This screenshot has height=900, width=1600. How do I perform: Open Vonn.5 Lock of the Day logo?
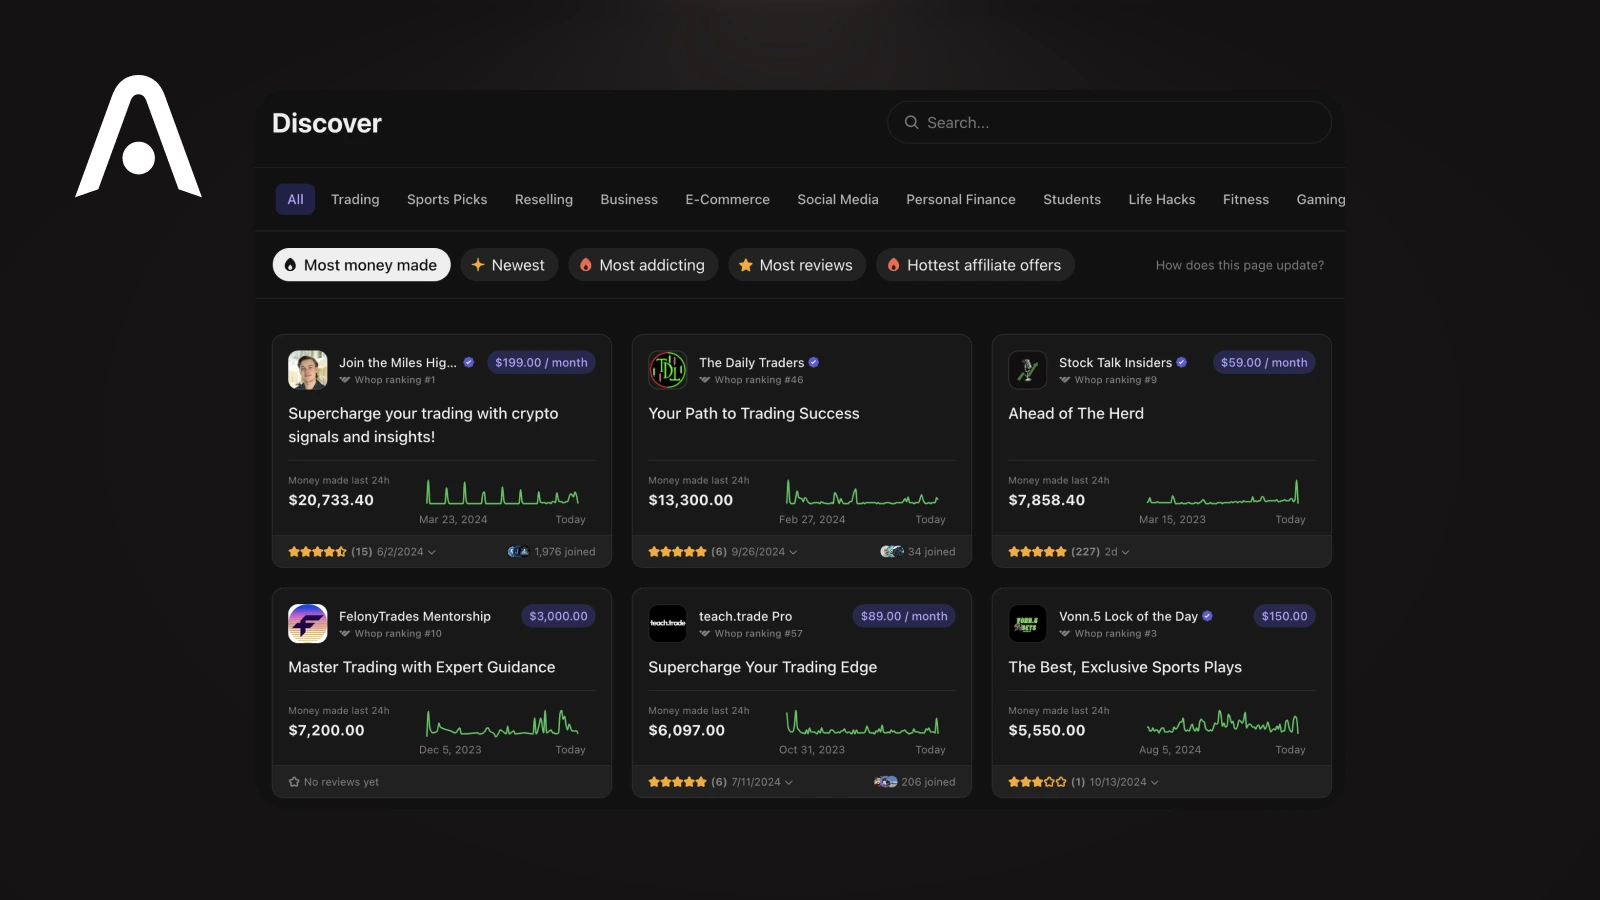[1027, 624]
